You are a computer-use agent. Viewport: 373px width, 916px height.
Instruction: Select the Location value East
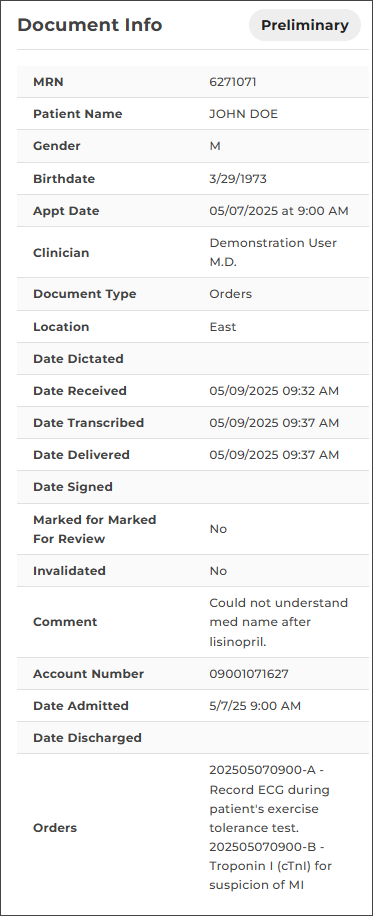(223, 327)
